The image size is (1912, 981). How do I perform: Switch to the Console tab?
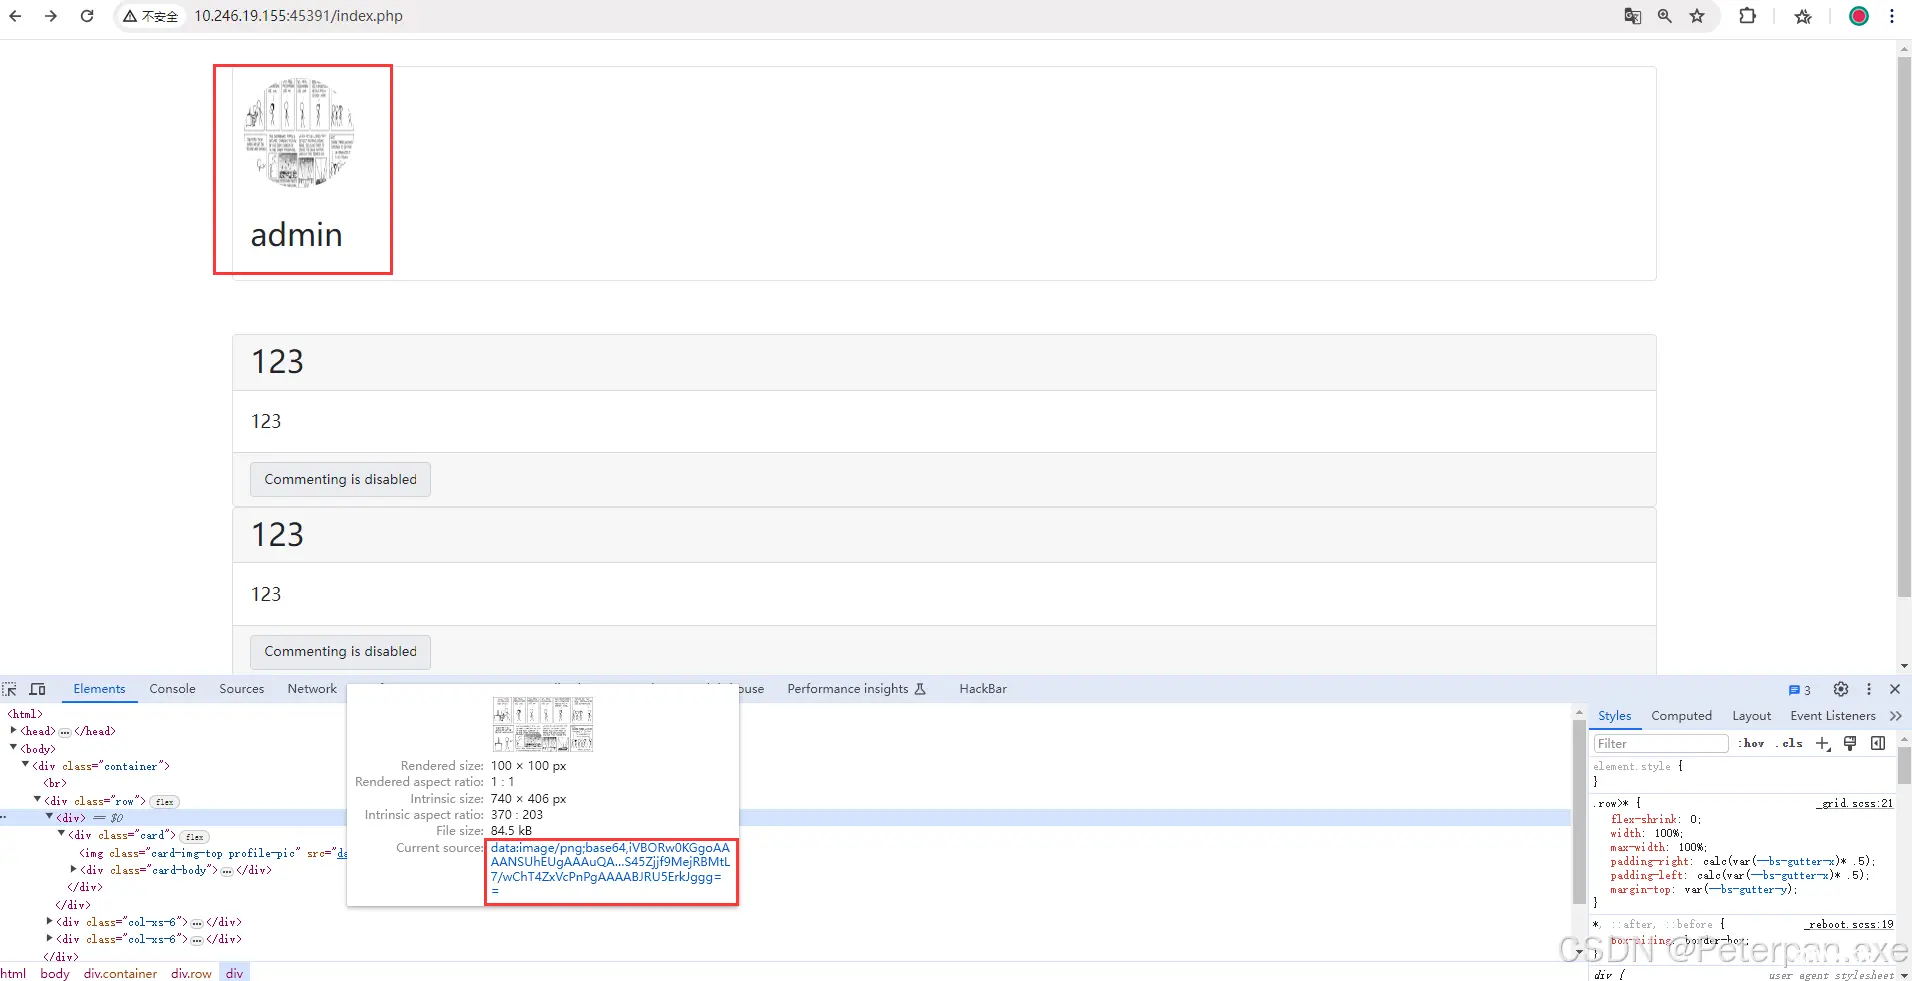(x=172, y=689)
